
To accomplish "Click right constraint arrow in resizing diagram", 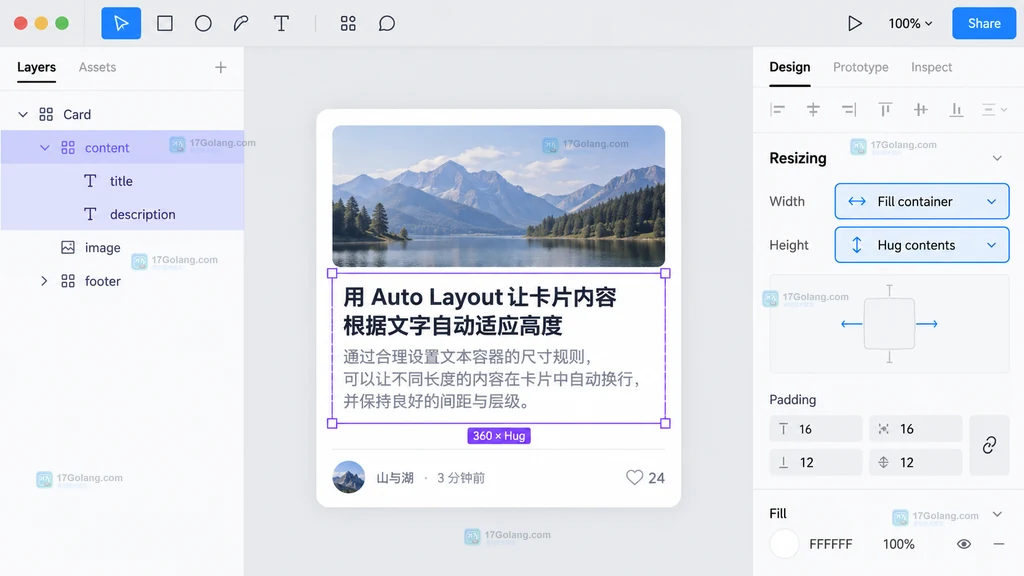I will (x=927, y=324).
